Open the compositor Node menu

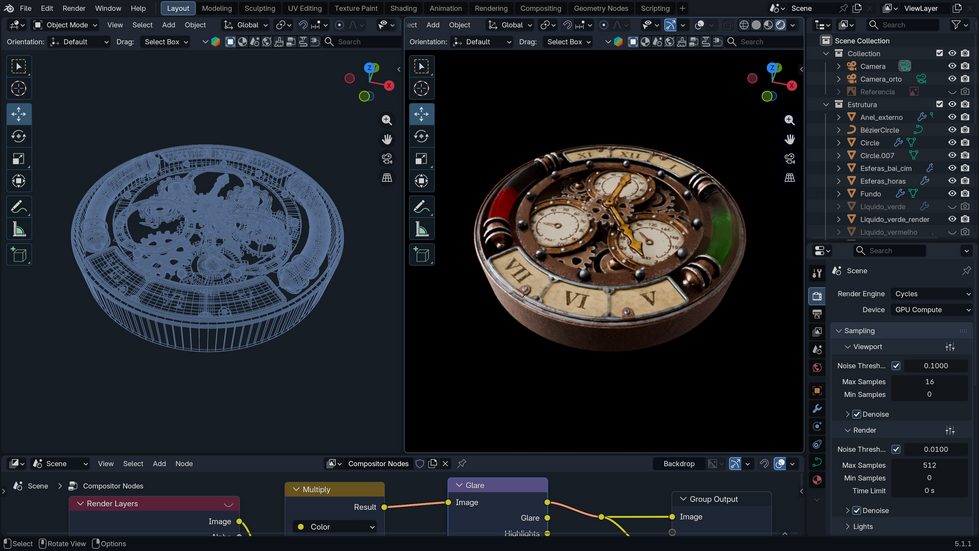pos(184,464)
